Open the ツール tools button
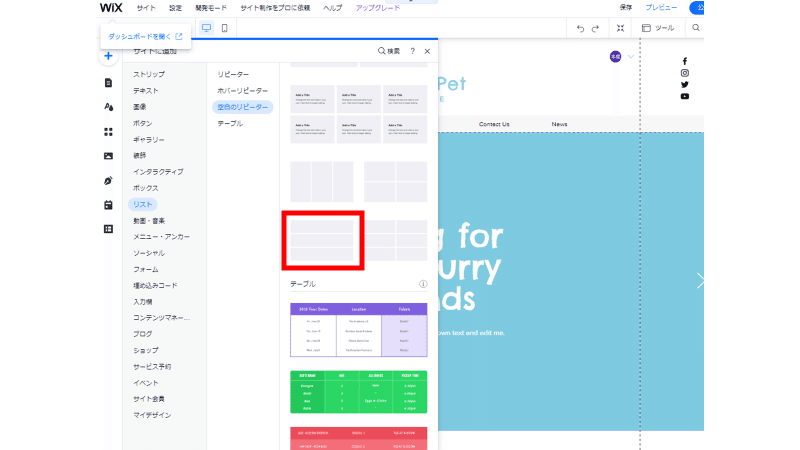 click(x=658, y=28)
